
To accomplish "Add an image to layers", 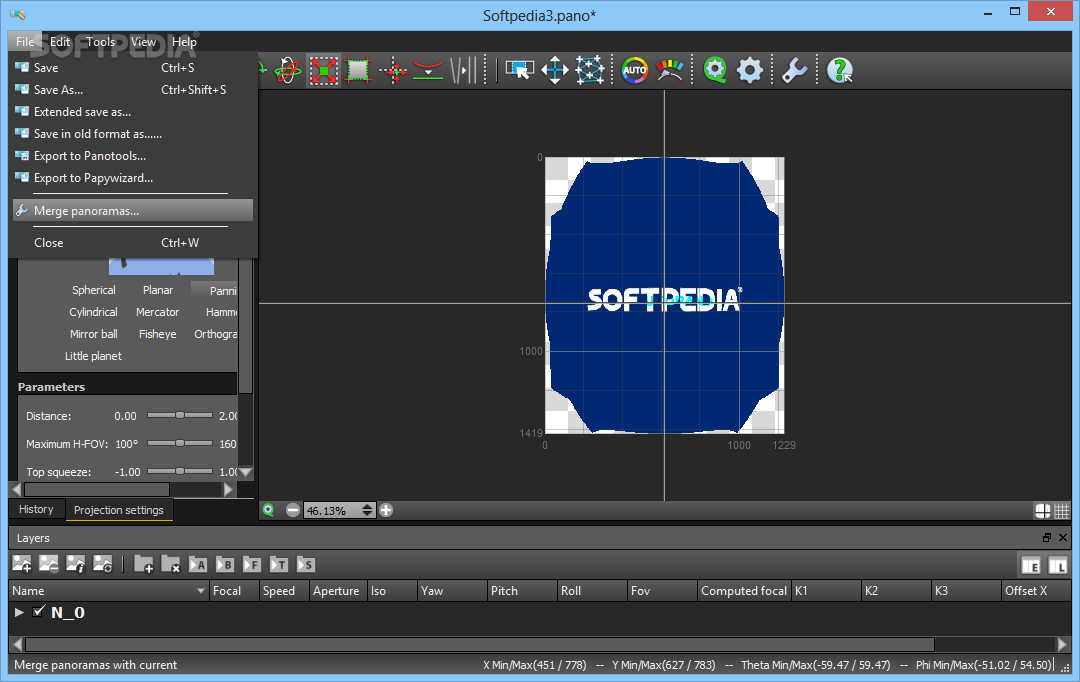I will (22, 564).
